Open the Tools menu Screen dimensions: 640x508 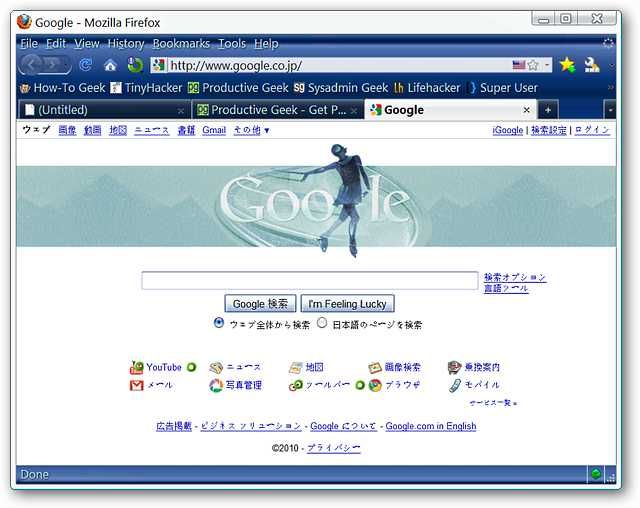(x=231, y=43)
